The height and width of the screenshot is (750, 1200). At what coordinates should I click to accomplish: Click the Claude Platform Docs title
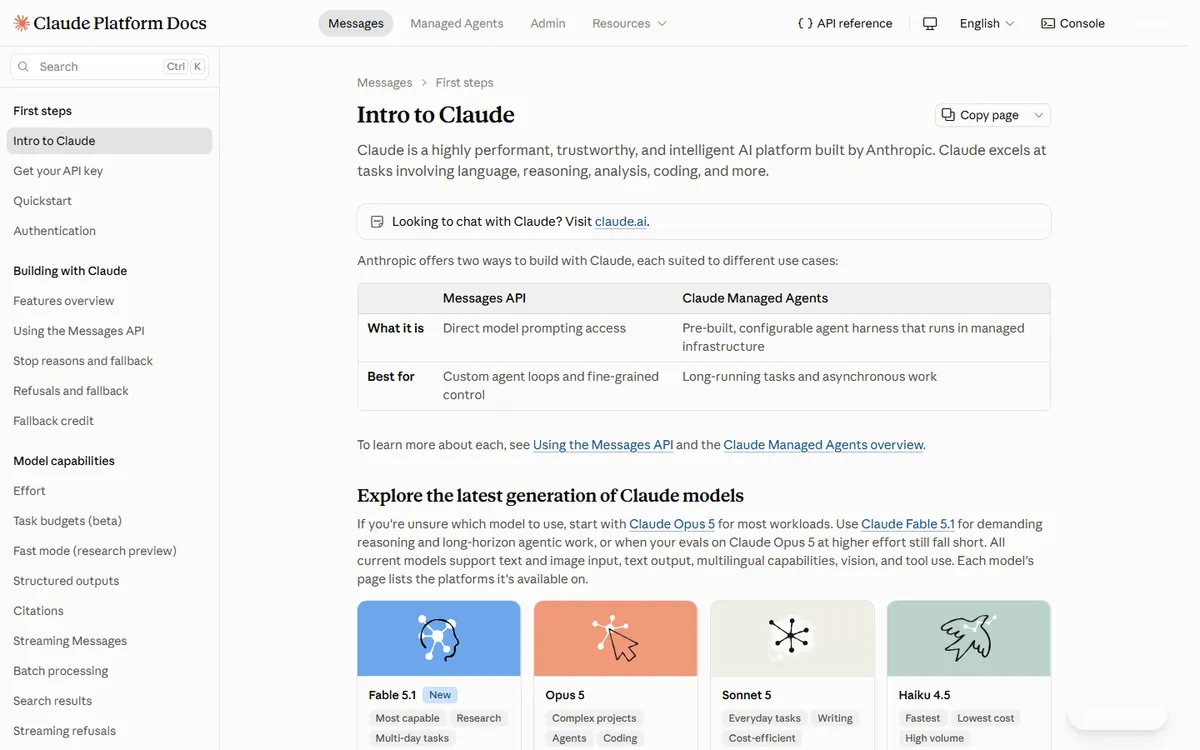tap(120, 23)
